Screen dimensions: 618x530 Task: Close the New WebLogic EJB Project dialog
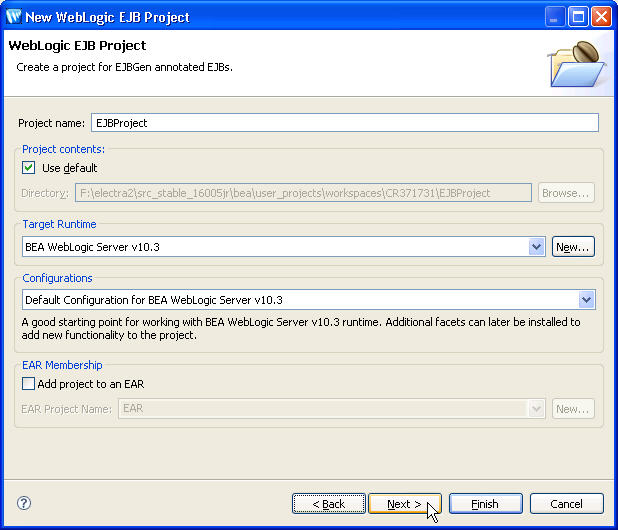pyautogui.click(x=601, y=17)
